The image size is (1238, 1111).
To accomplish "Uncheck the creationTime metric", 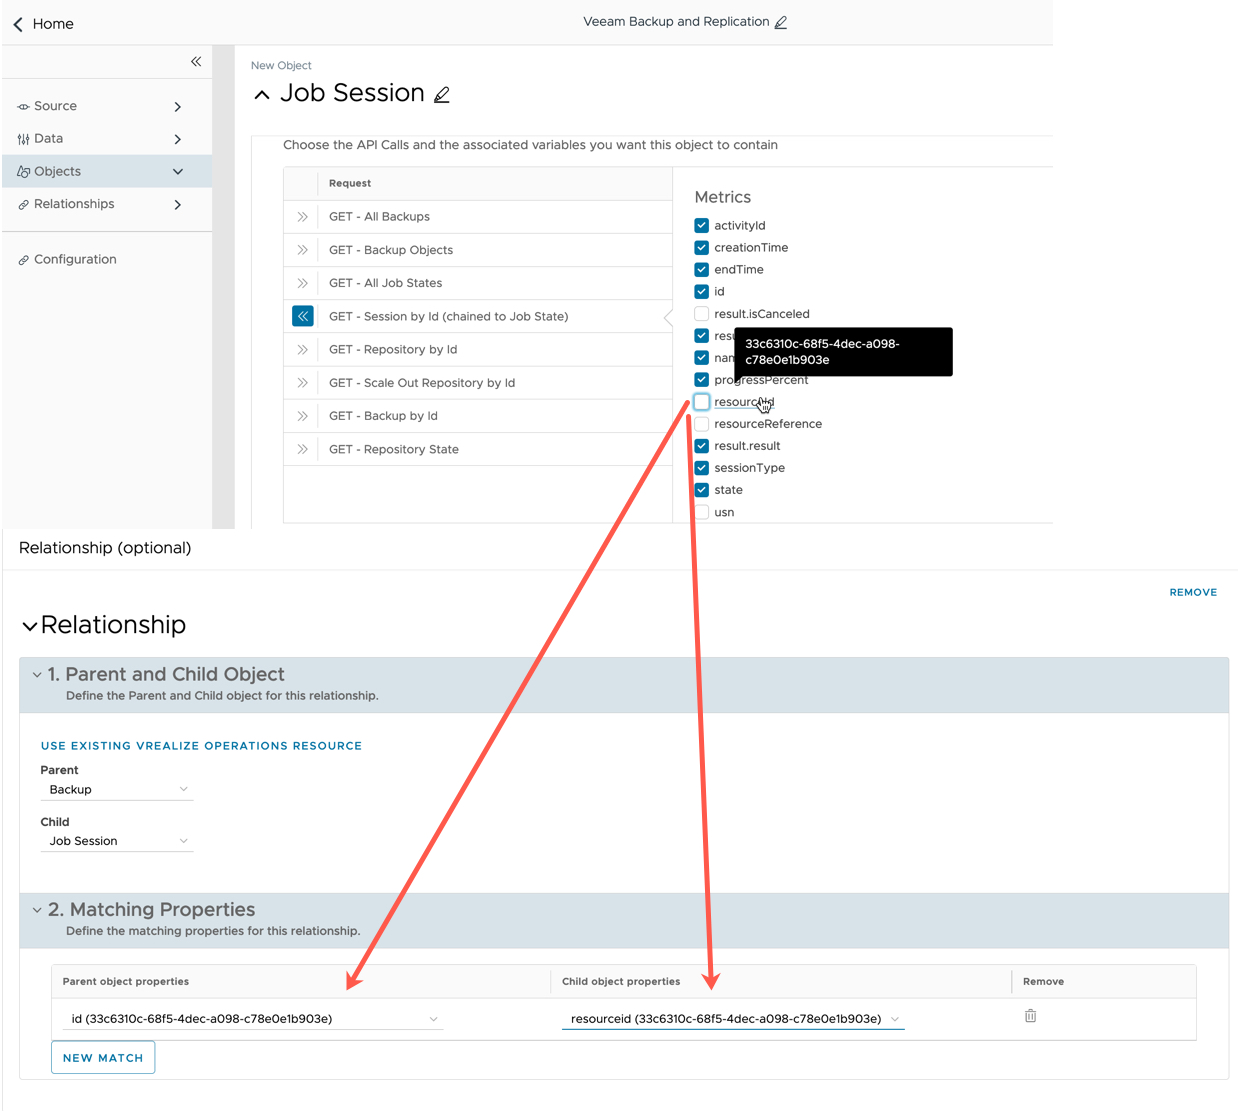I will coord(702,248).
